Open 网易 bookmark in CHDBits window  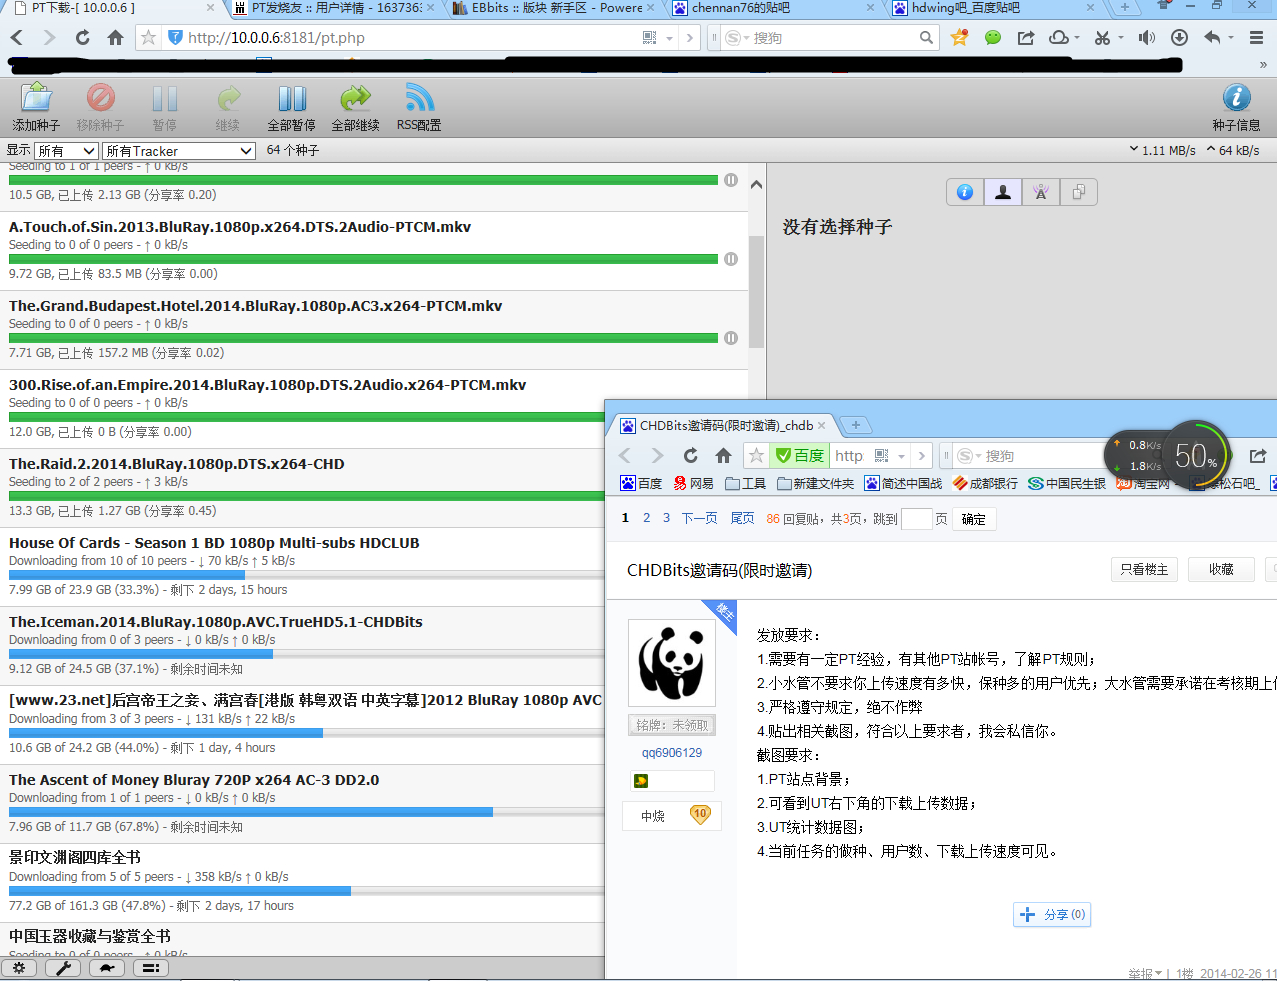click(x=694, y=483)
